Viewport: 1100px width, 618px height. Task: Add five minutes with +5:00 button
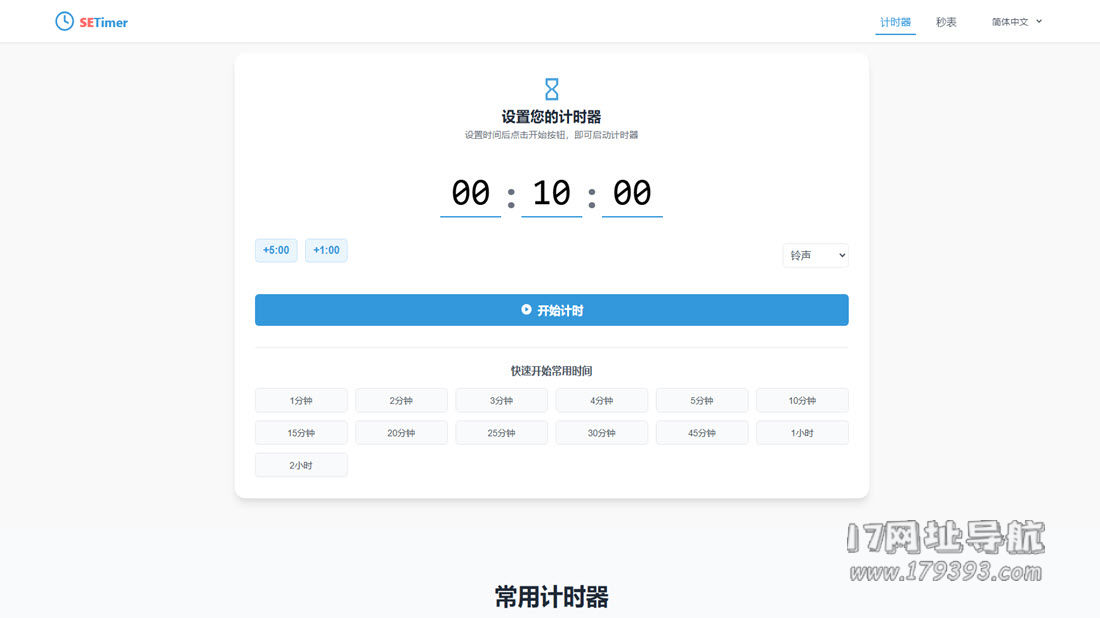276,250
